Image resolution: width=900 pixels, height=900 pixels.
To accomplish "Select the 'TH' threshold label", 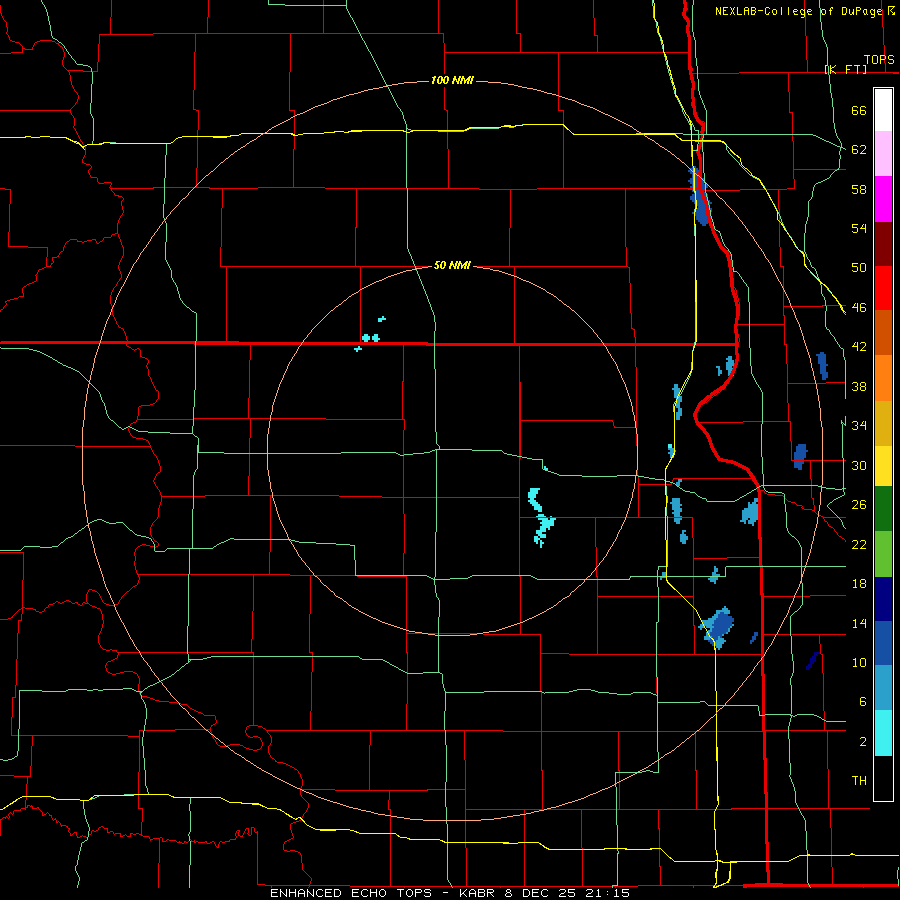I will pyautogui.click(x=859, y=781).
